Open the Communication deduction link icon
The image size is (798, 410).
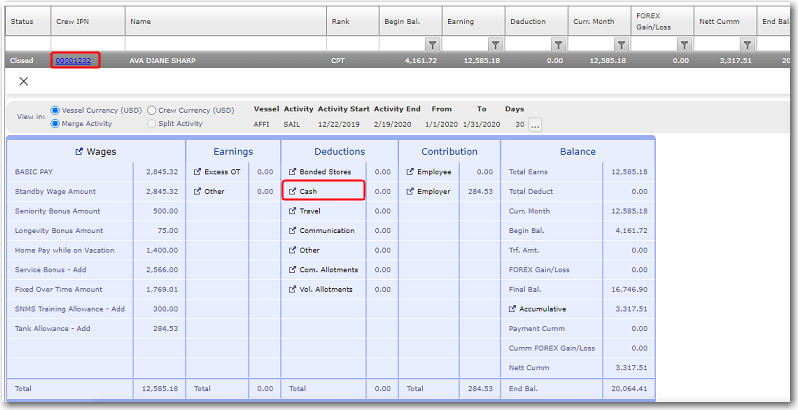293,230
